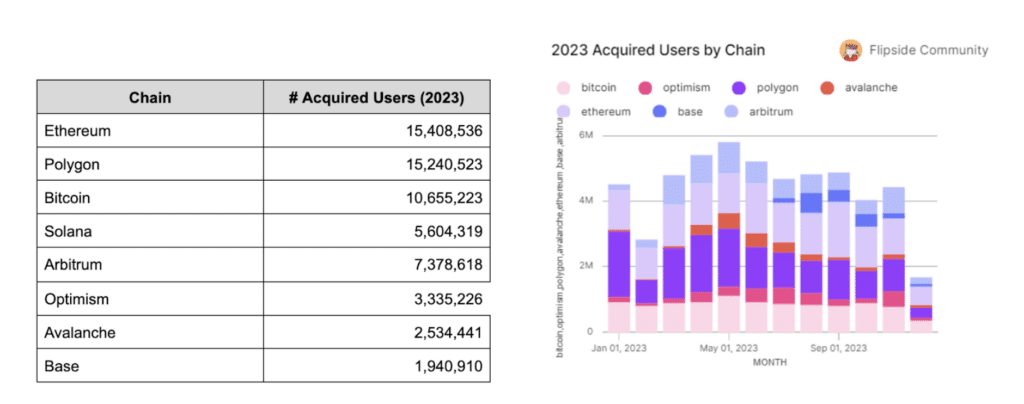Screen dimensions: 1024x404
Task: Toggle the optimism legend swatch
Action: (645, 87)
